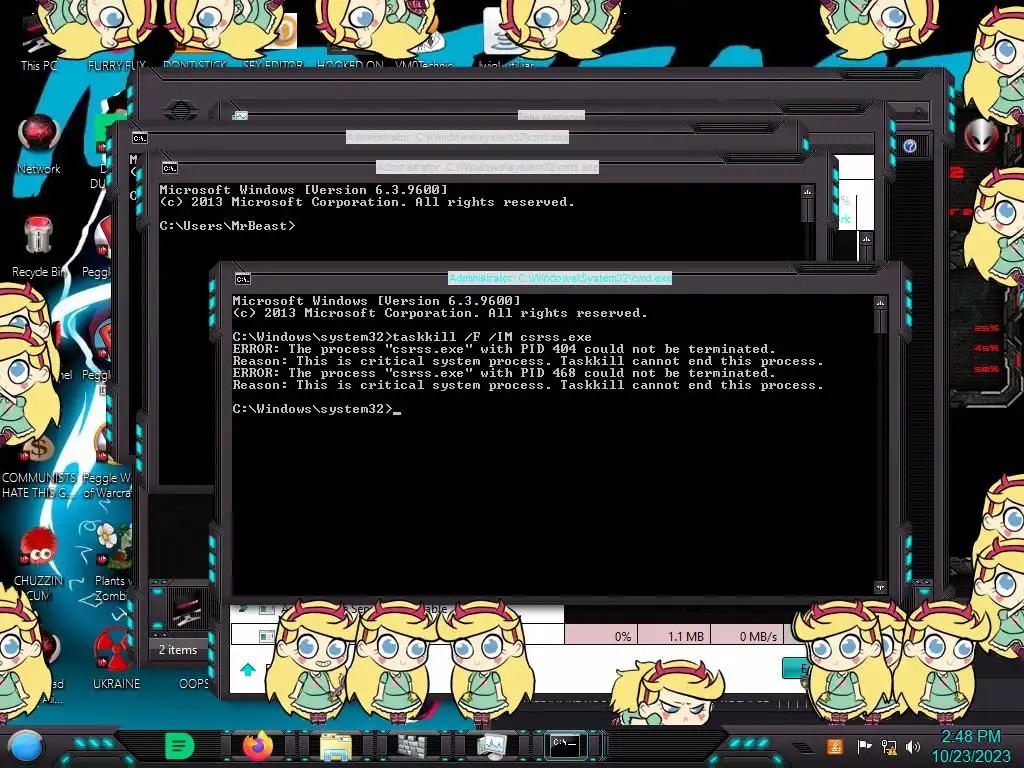Image resolution: width=1024 pixels, height=768 pixels.
Task: Open the green chat-bubble app on taskbar
Action: [x=180, y=746]
